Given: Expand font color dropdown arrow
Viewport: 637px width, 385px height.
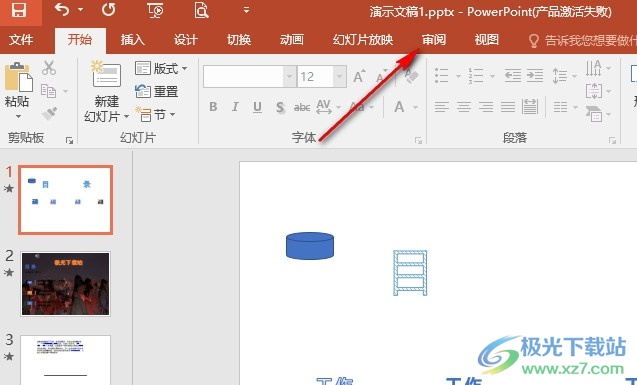Looking at the screenshot, I should [415, 107].
